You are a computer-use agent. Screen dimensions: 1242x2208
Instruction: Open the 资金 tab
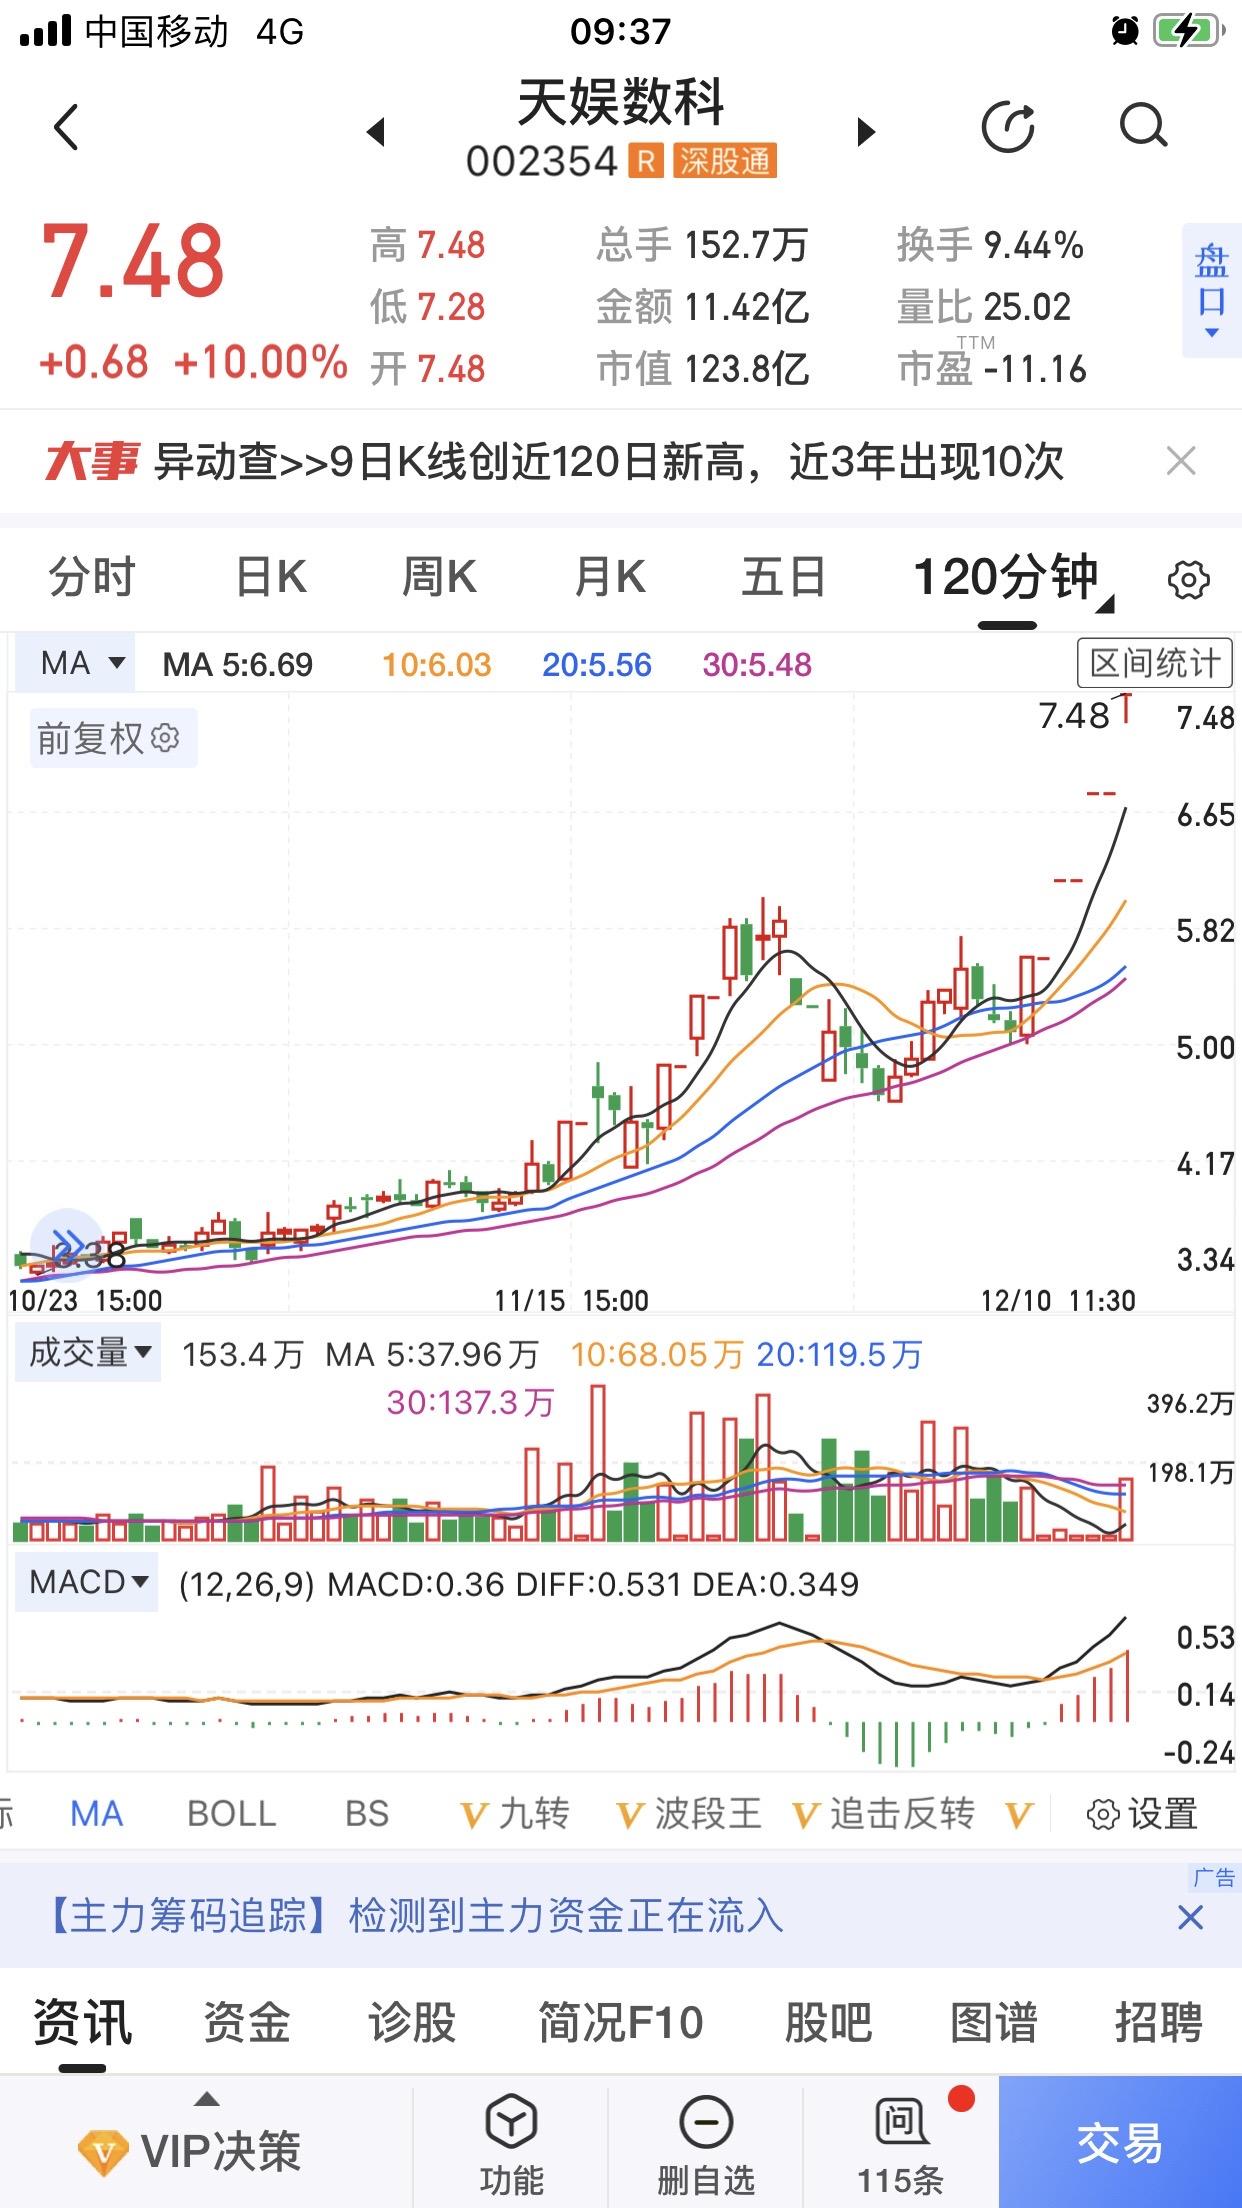tap(247, 2022)
